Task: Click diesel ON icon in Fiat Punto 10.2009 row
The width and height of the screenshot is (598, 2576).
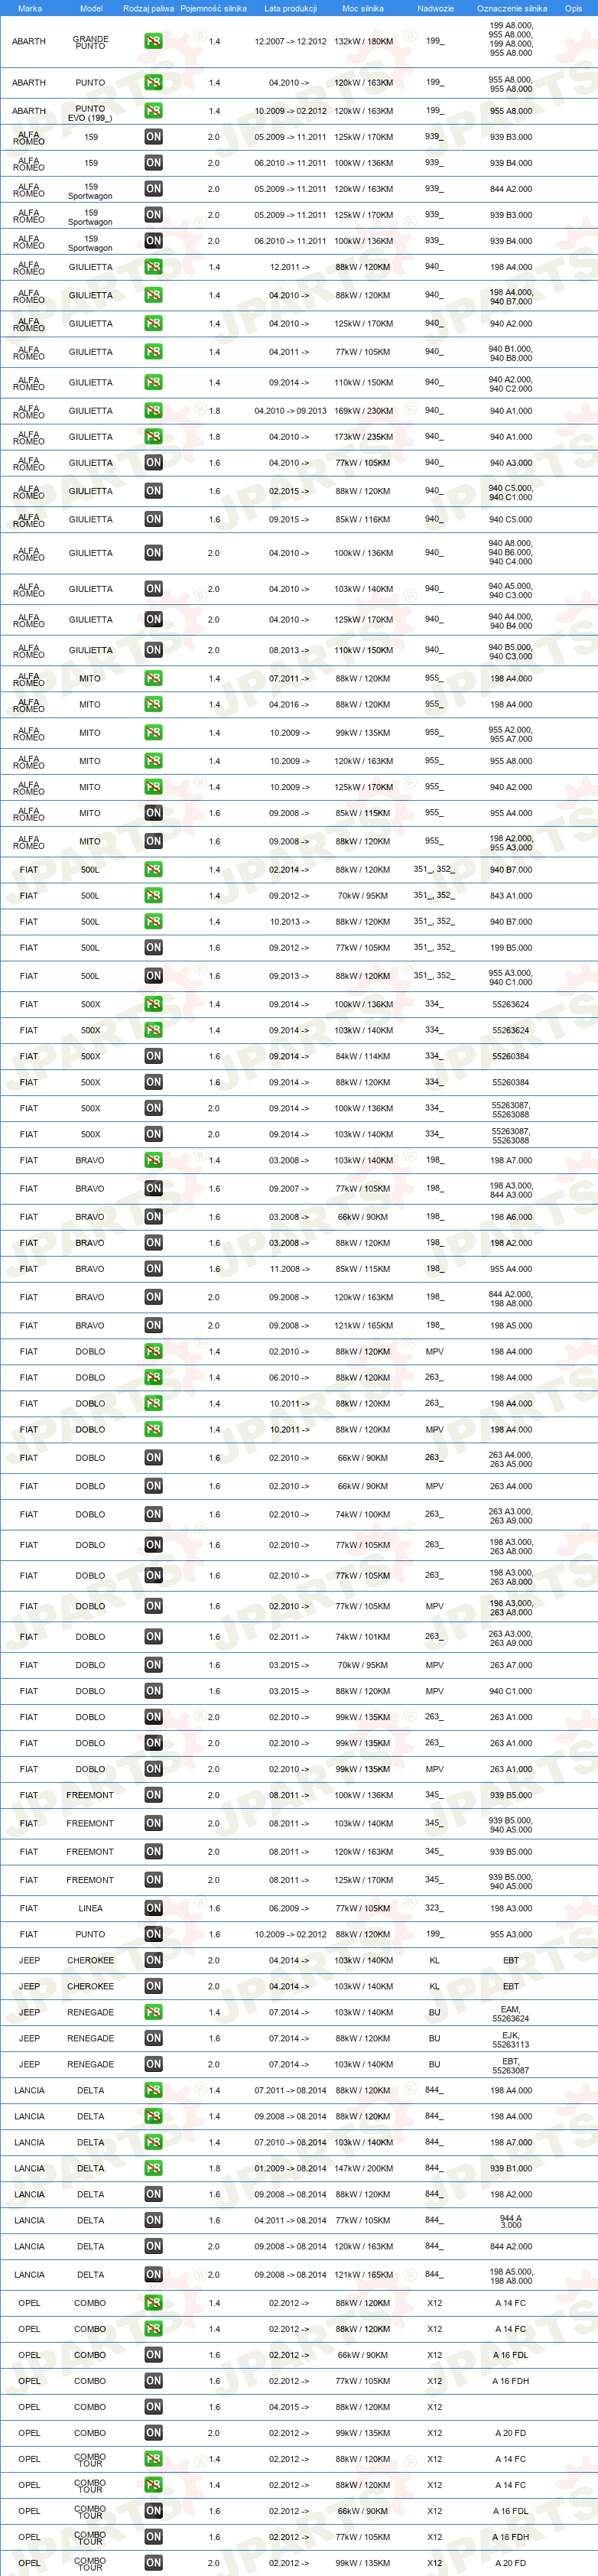Action: [x=153, y=1934]
